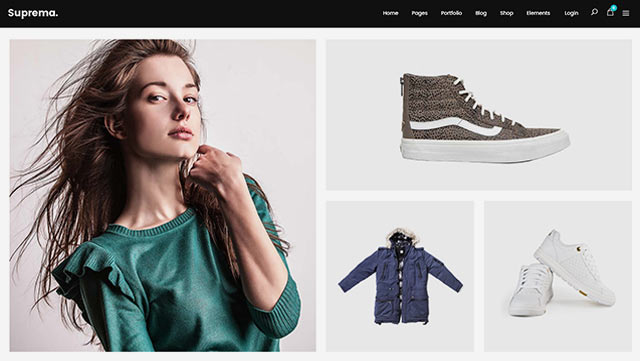Expand the Portfolio menu
This screenshot has height=361, width=640.
pyautogui.click(x=451, y=13)
